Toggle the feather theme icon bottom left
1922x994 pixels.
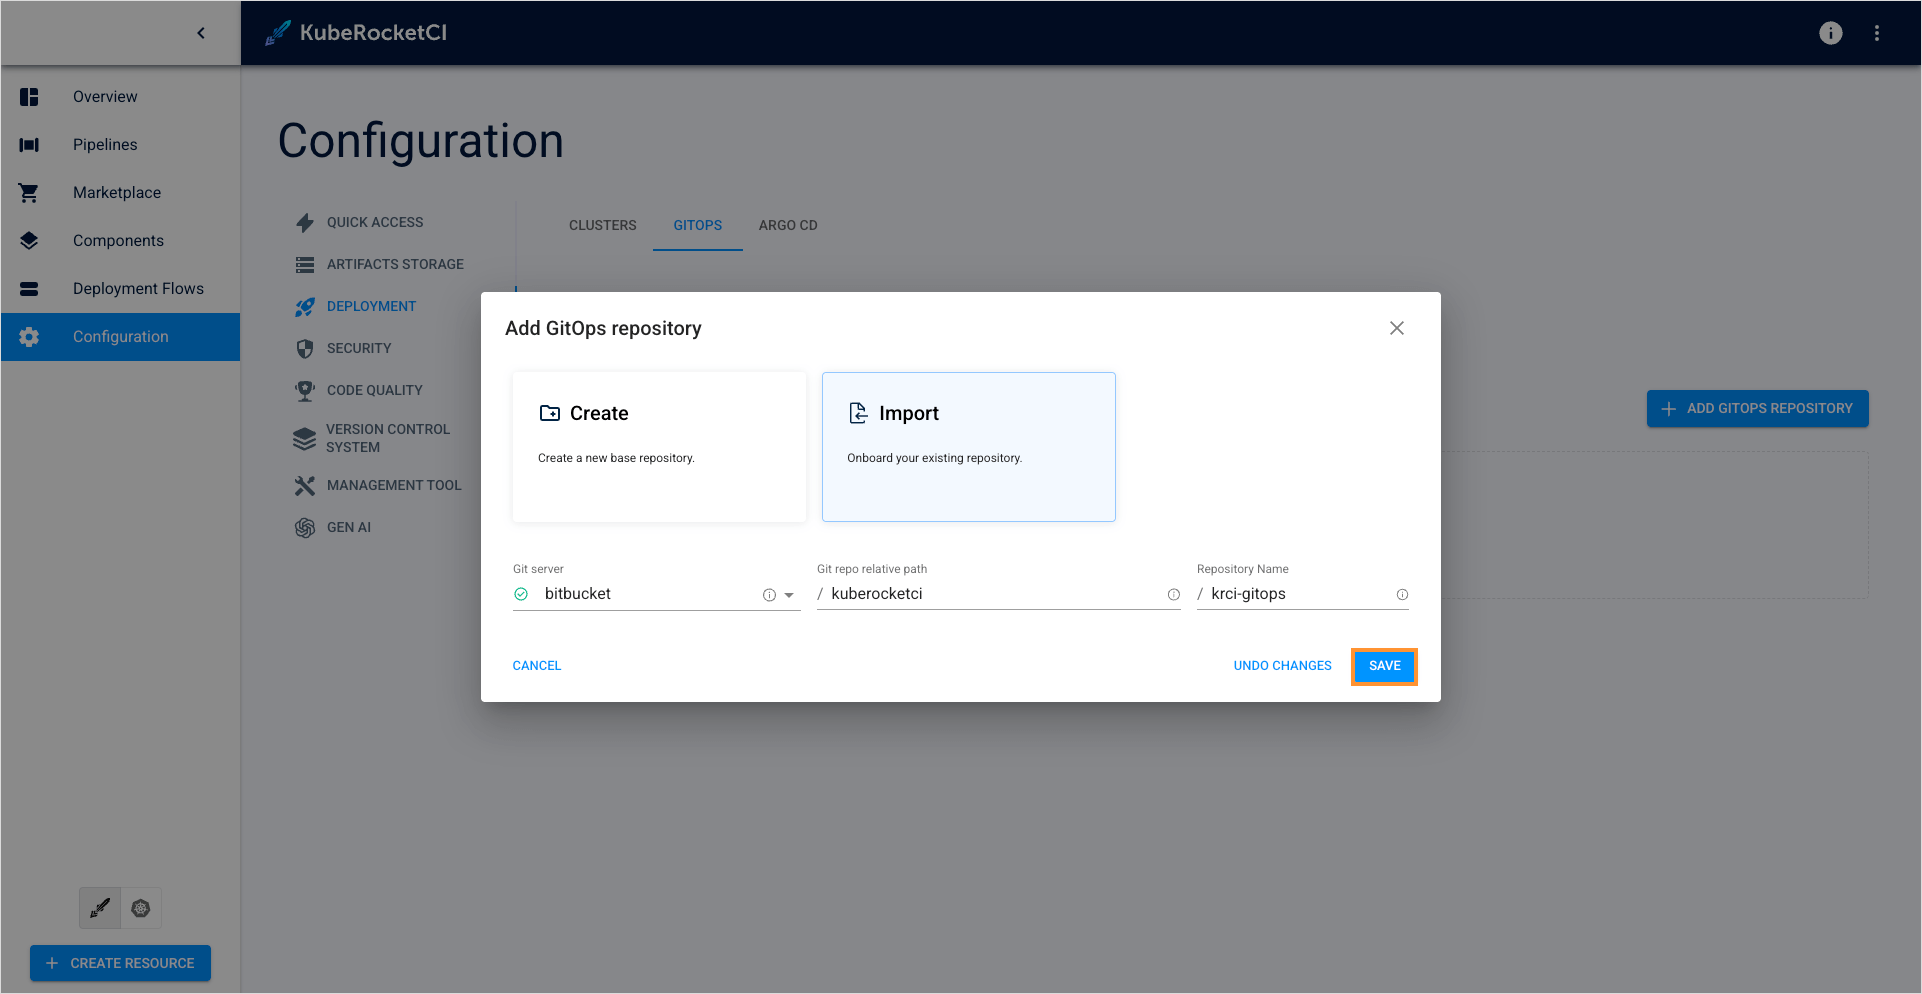tap(99, 908)
